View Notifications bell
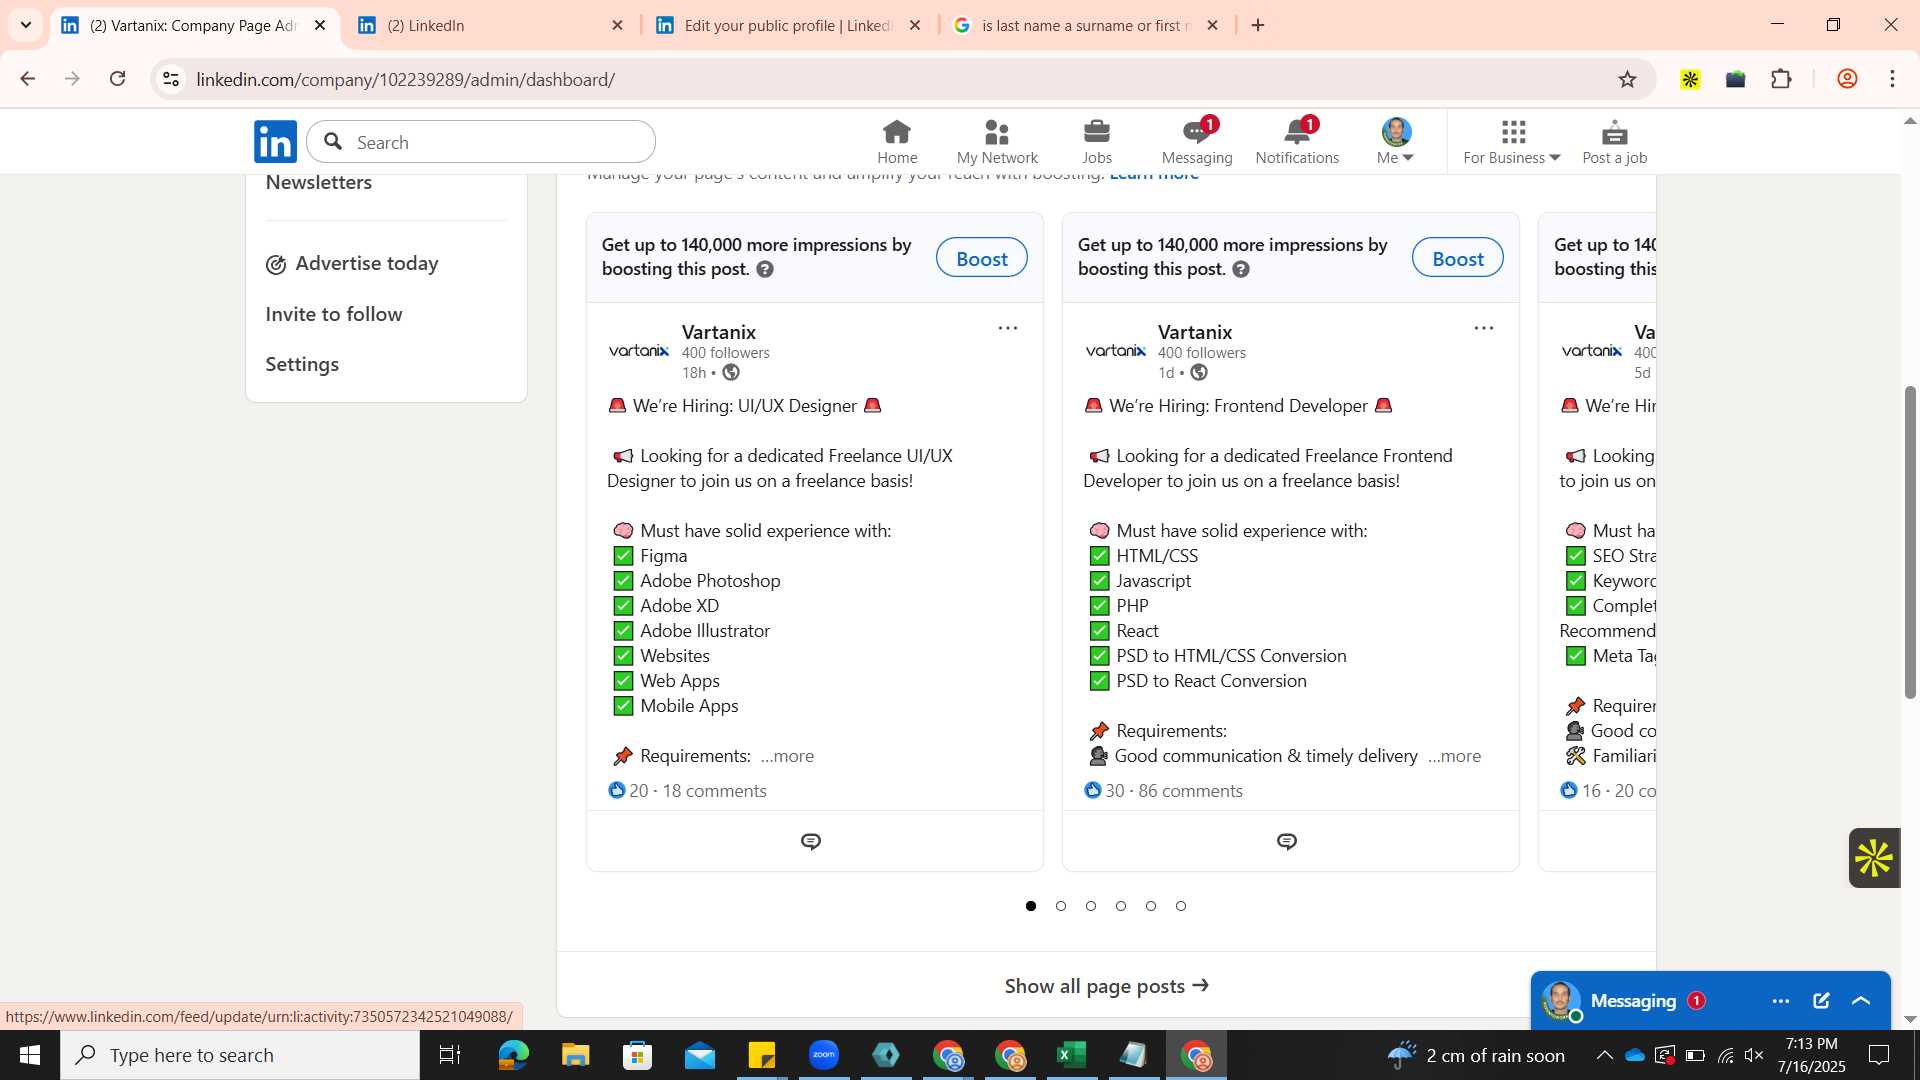 point(1297,142)
